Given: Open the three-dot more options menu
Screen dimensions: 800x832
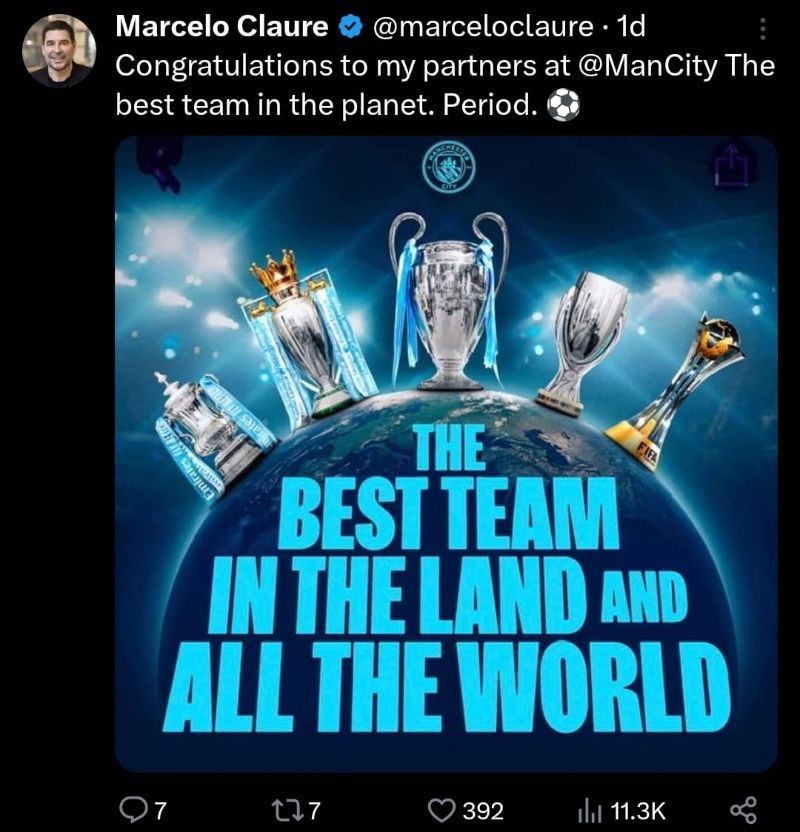Looking at the screenshot, I should pos(762,29).
